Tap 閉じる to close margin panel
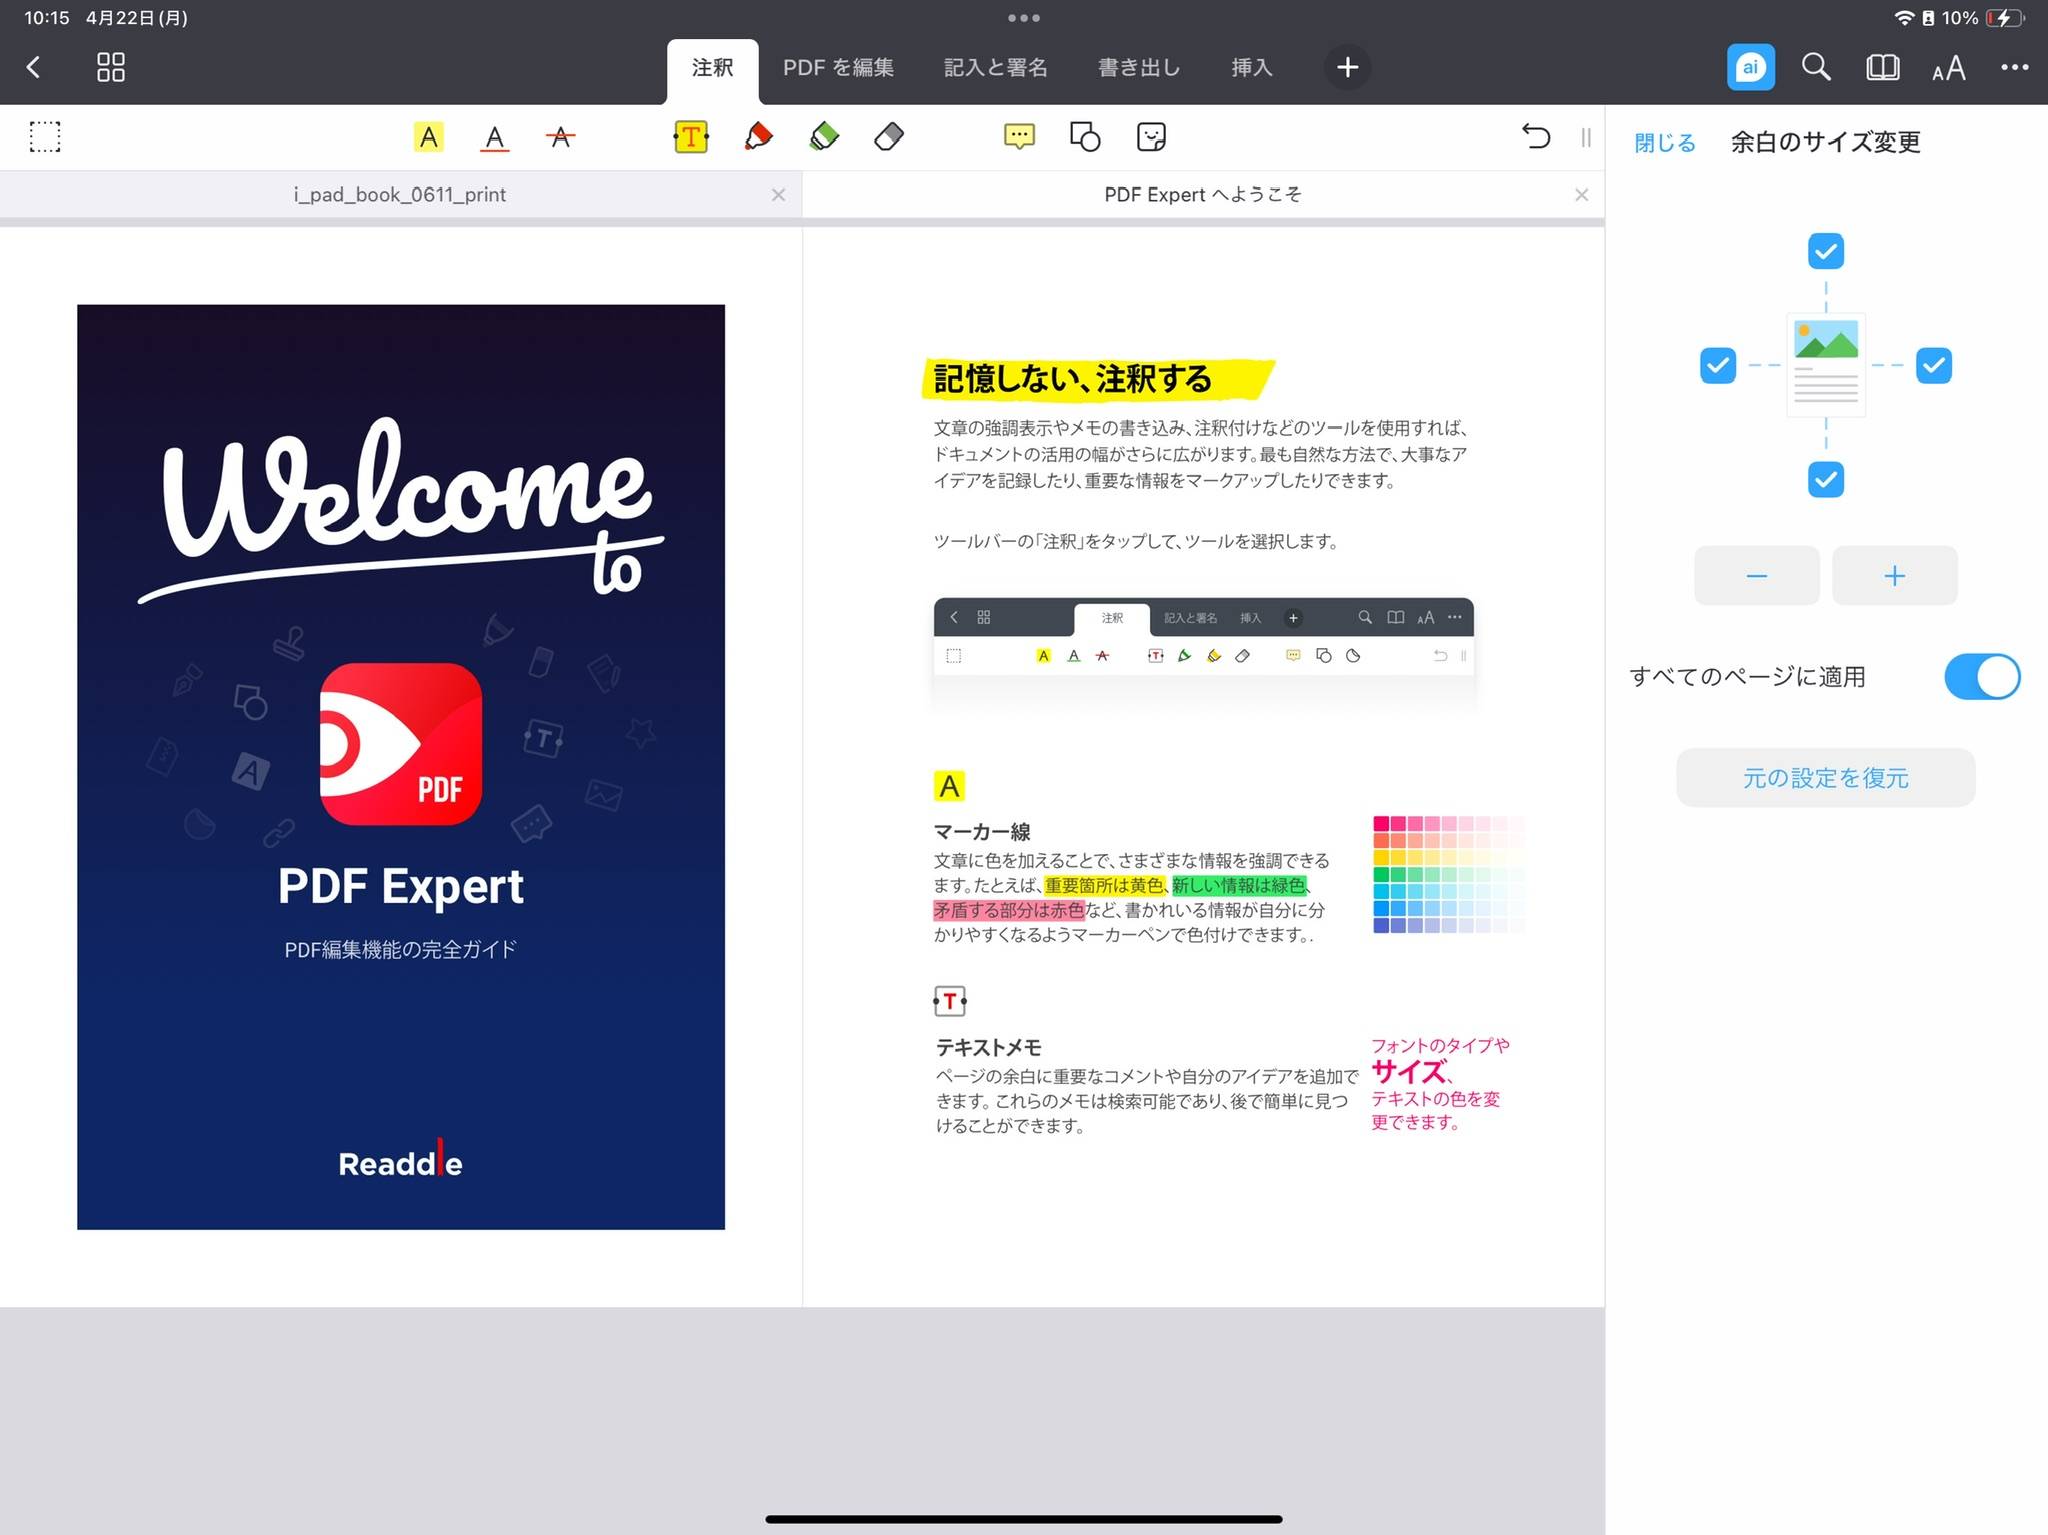This screenshot has width=2048, height=1535. pyautogui.click(x=1665, y=142)
